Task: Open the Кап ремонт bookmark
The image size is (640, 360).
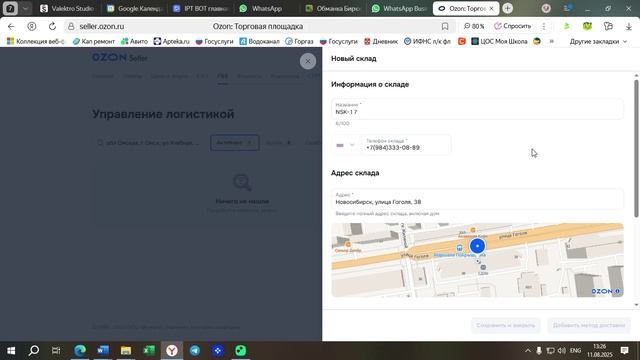Action: click(x=93, y=41)
